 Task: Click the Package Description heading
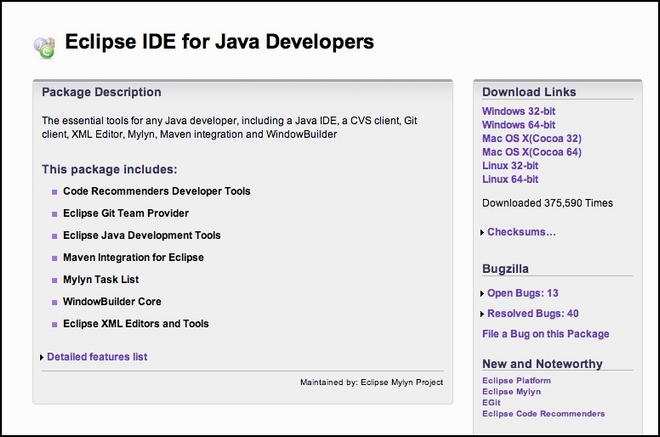(x=101, y=92)
